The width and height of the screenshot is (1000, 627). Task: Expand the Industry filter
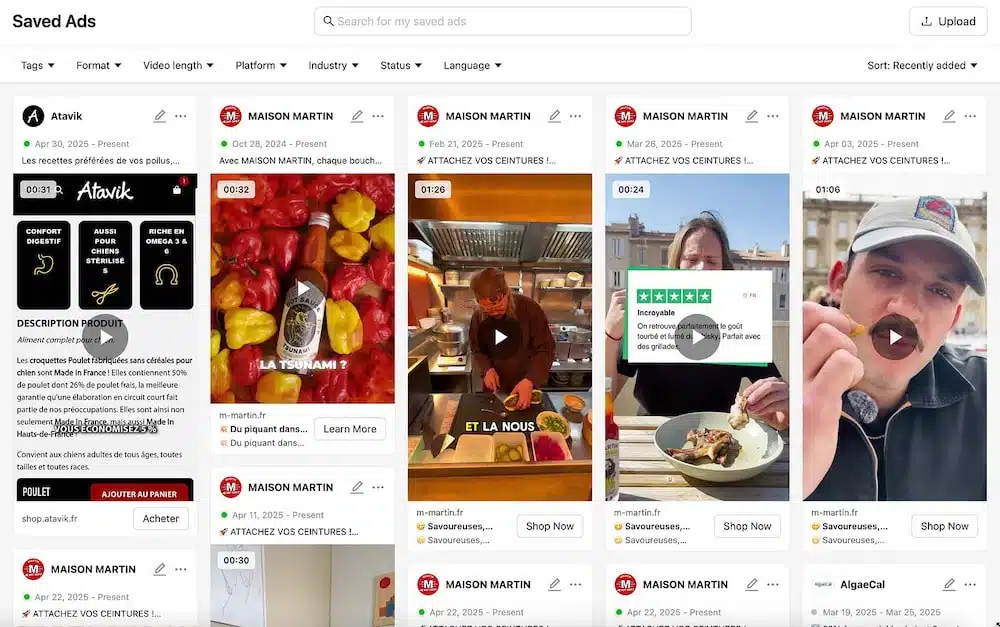[334, 65]
